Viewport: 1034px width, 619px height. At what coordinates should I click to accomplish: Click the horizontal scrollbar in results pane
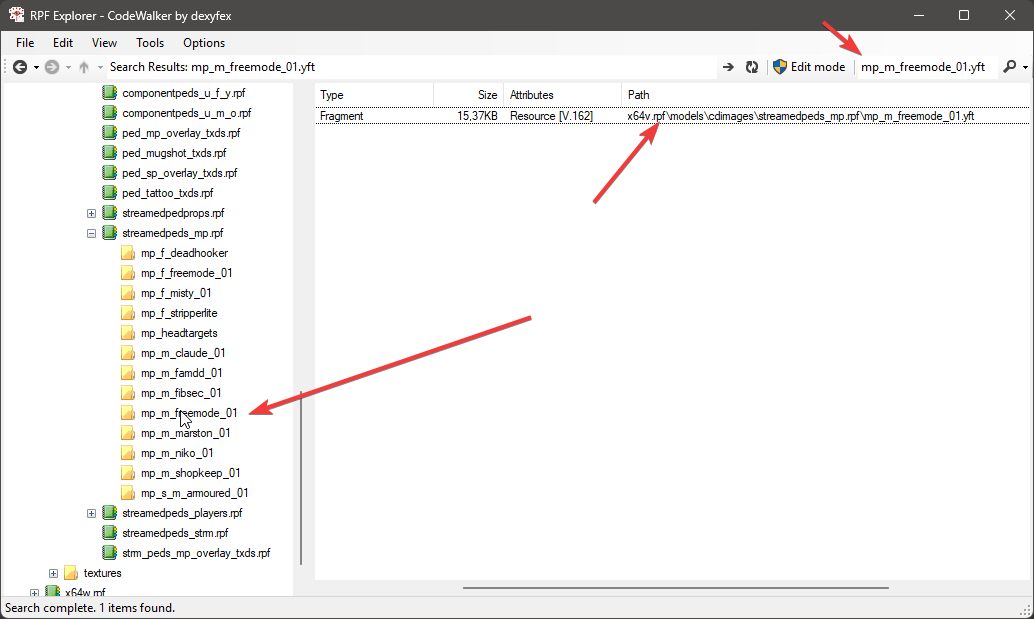pos(676,587)
